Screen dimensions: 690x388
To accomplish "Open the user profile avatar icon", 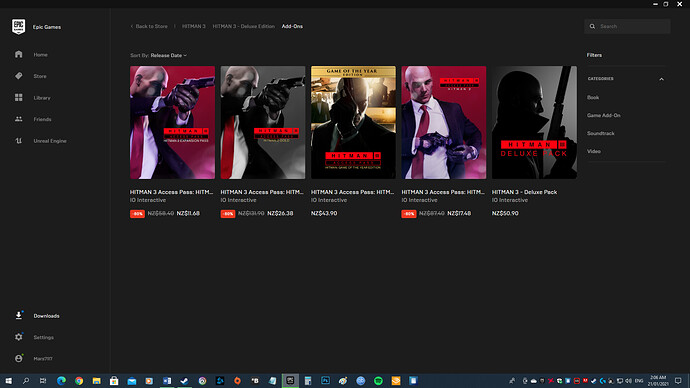I will 18,359.
